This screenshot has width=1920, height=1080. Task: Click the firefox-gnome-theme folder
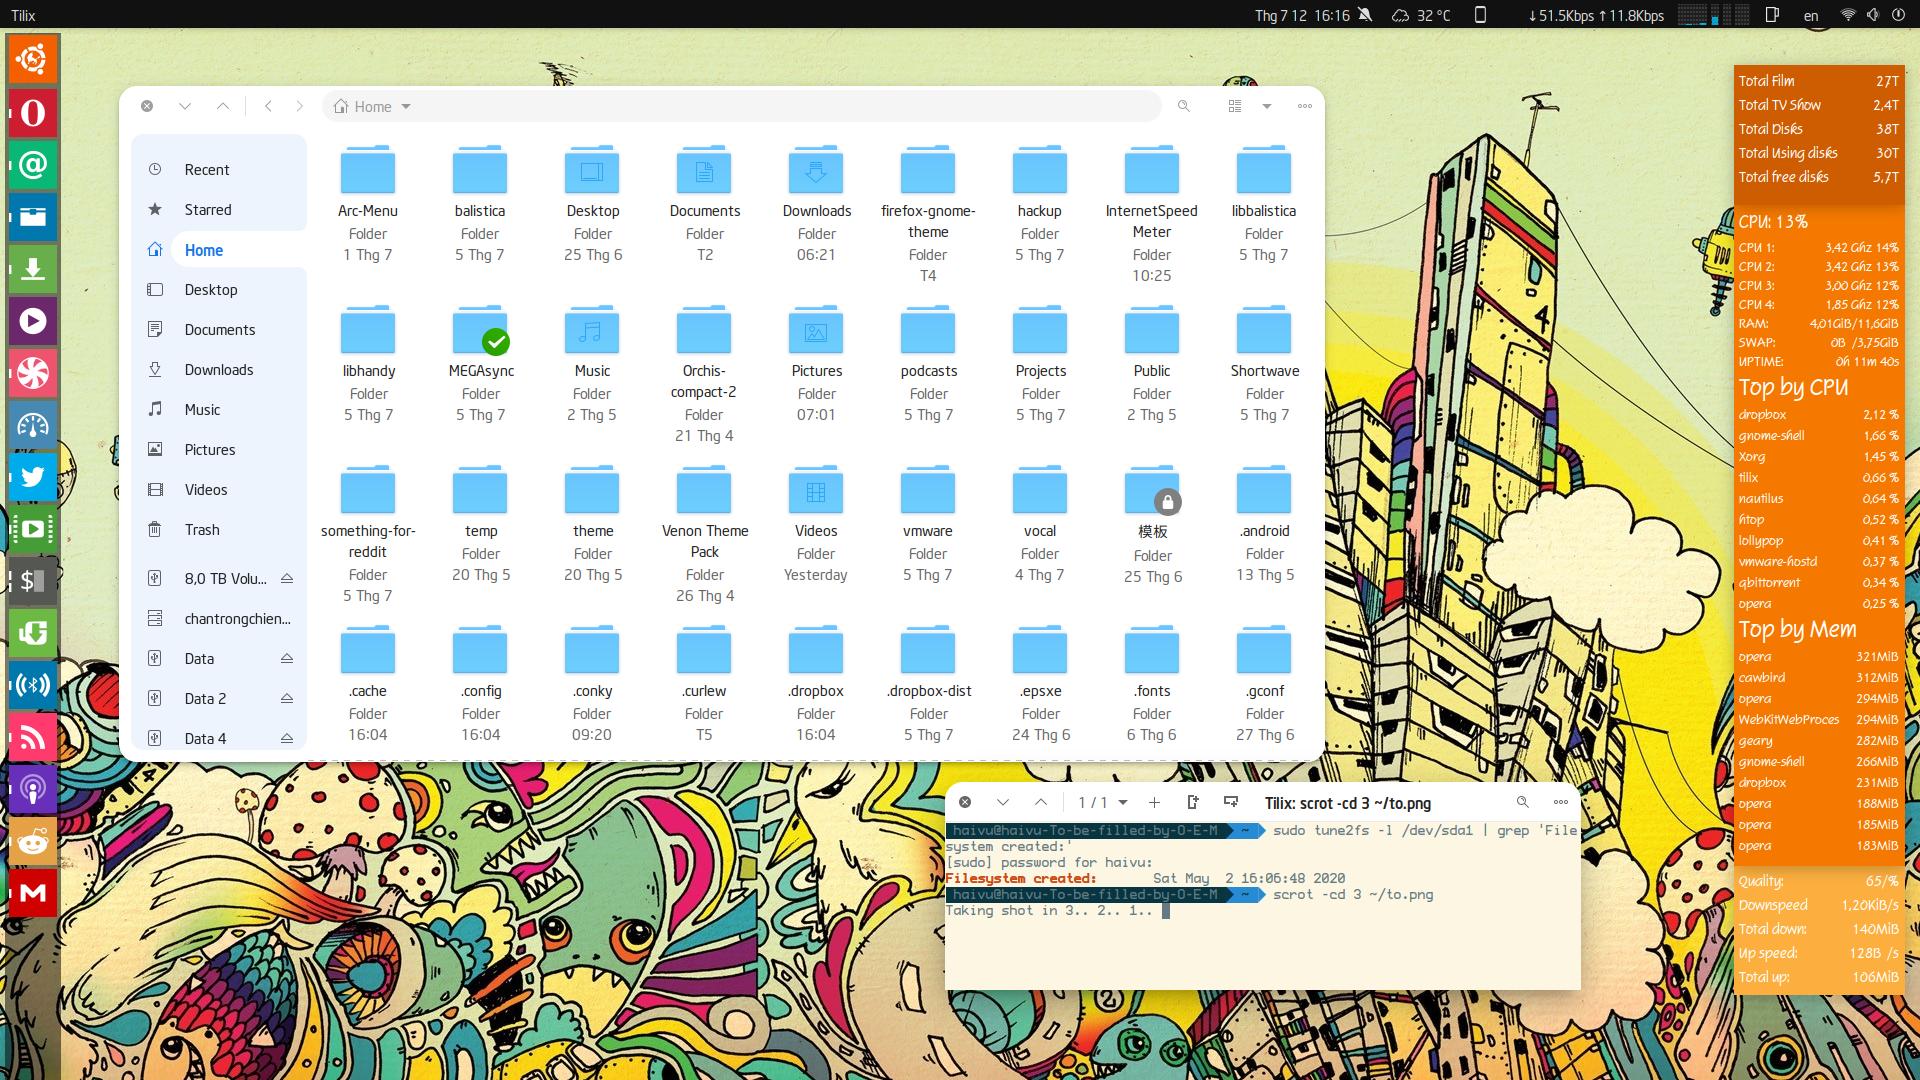(x=928, y=213)
